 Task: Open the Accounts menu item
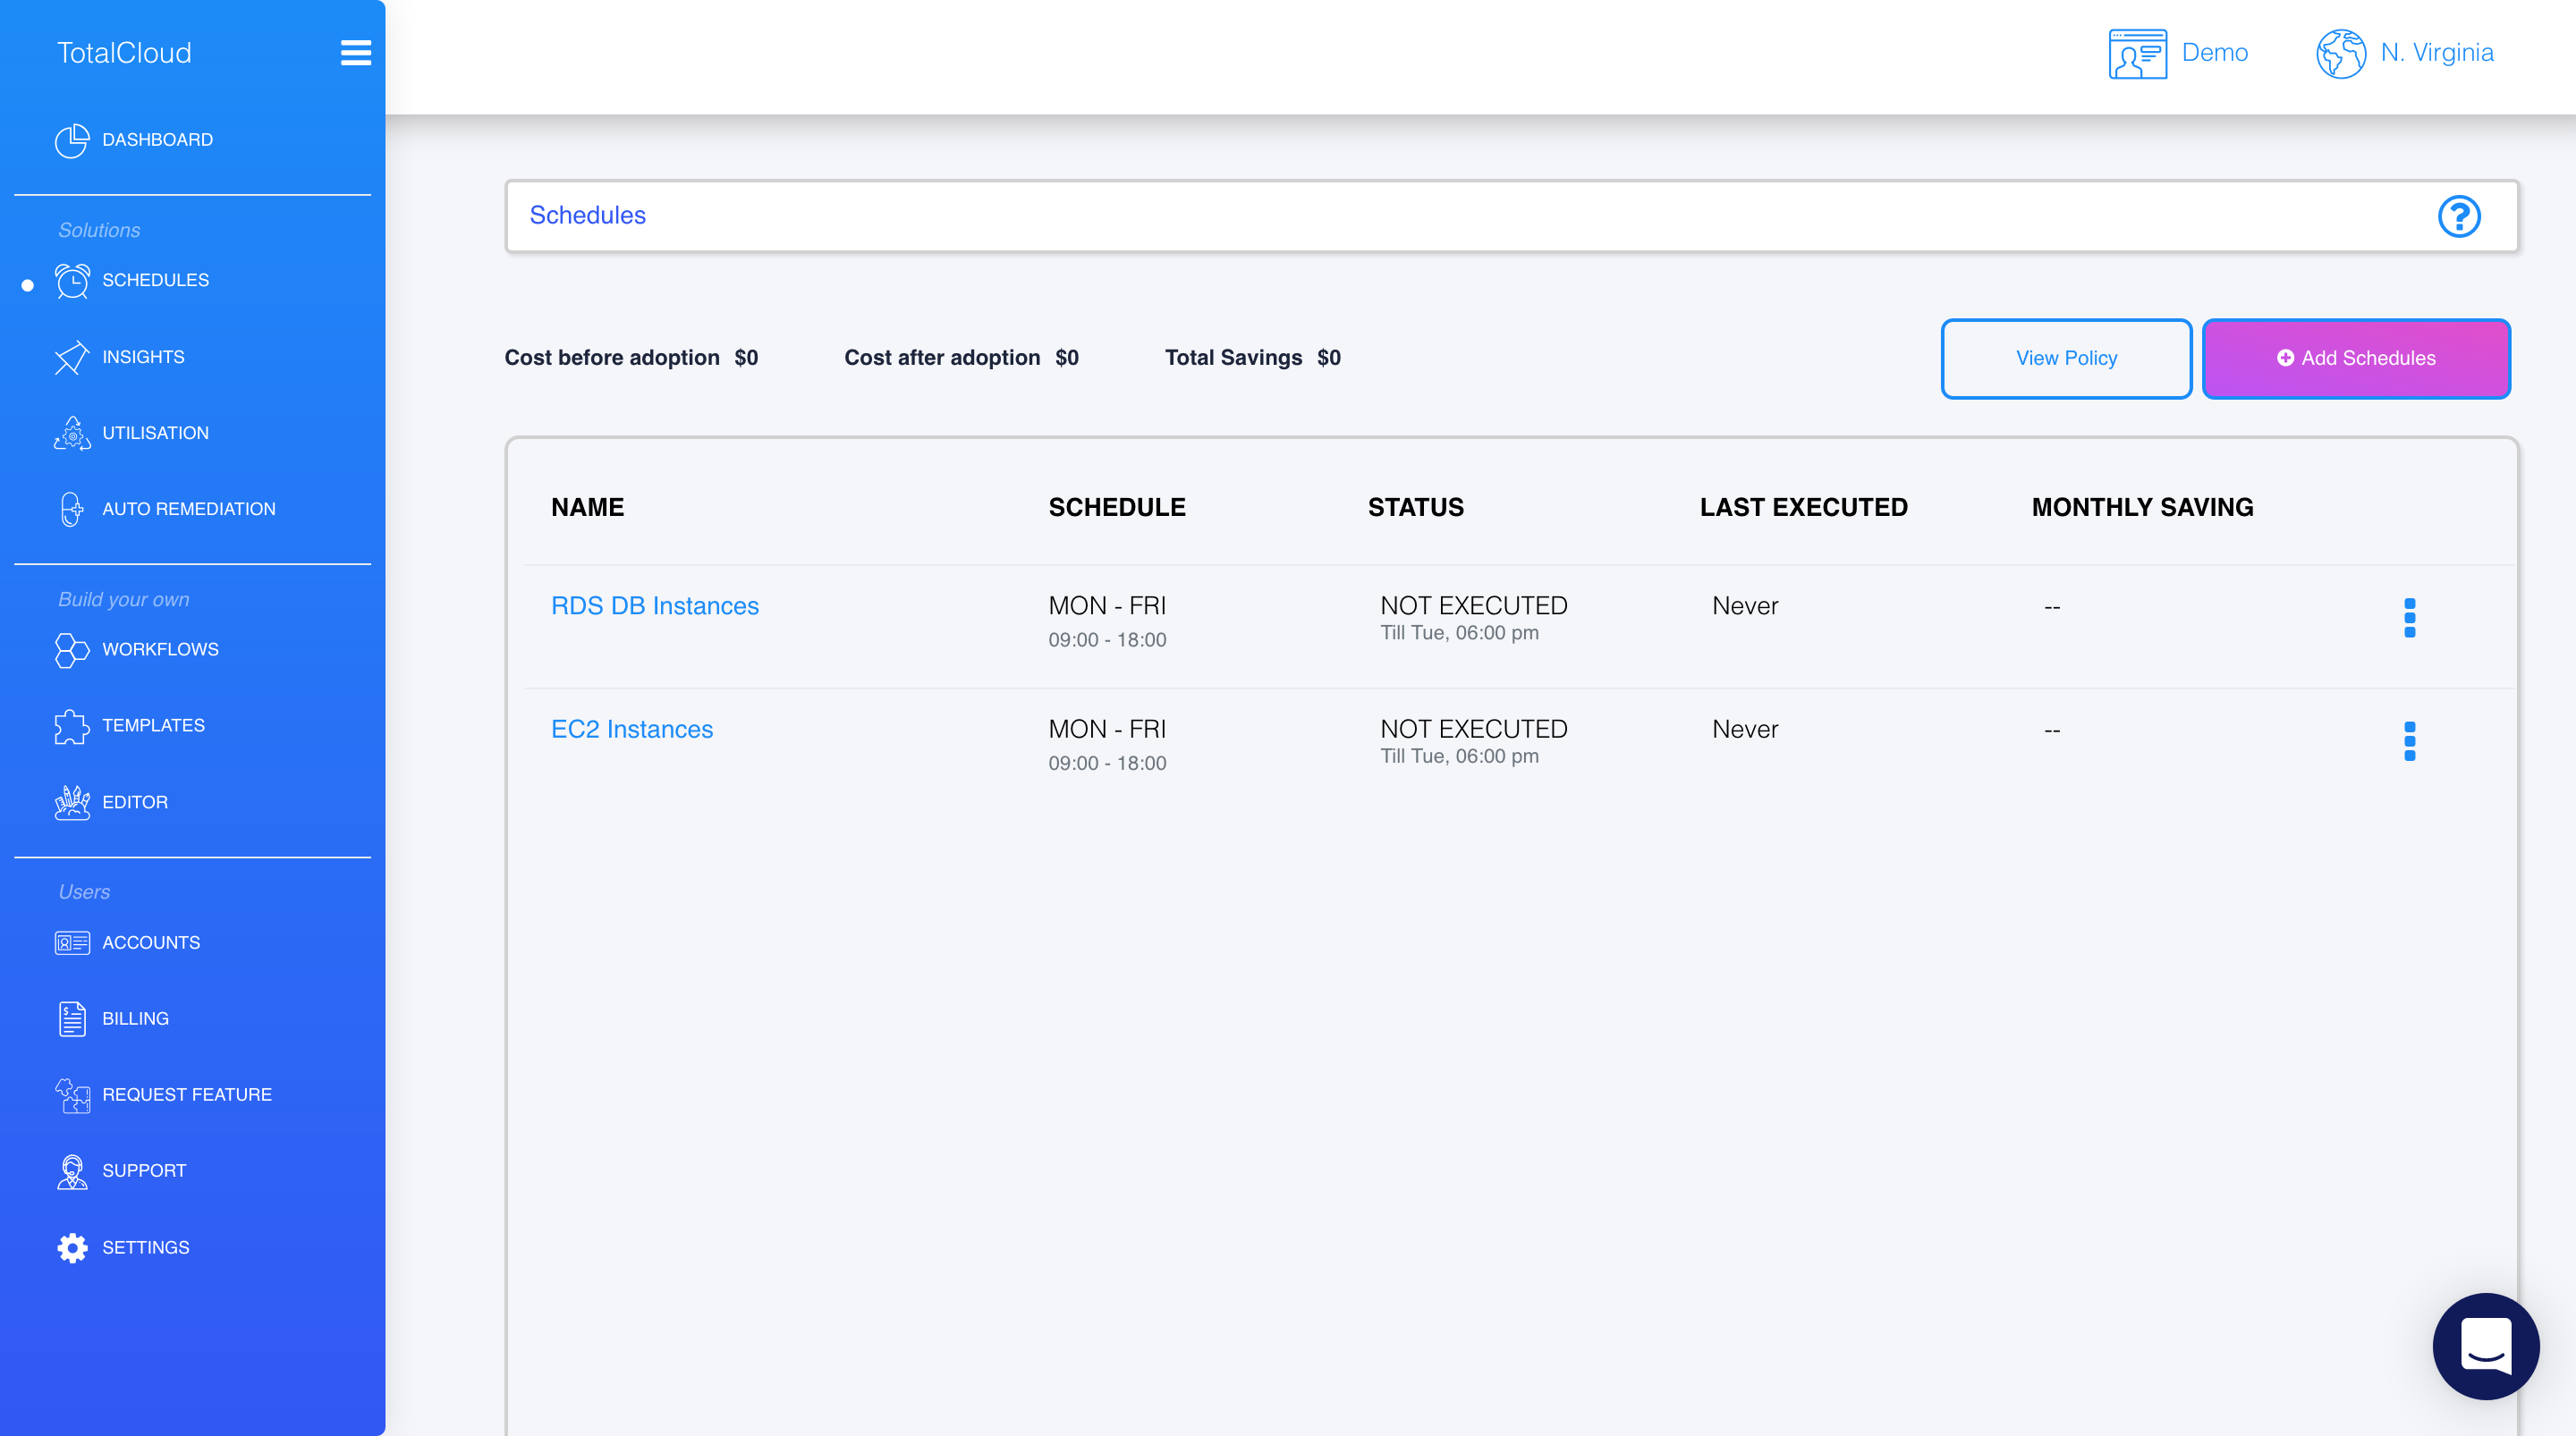point(150,943)
